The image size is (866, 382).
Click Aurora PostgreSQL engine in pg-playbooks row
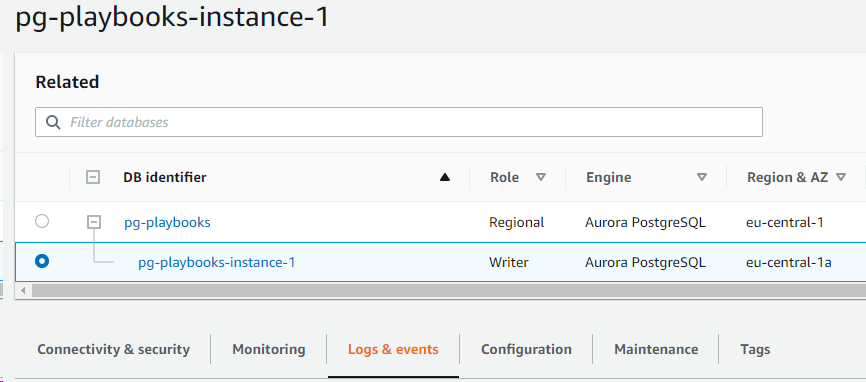[x=646, y=222]
